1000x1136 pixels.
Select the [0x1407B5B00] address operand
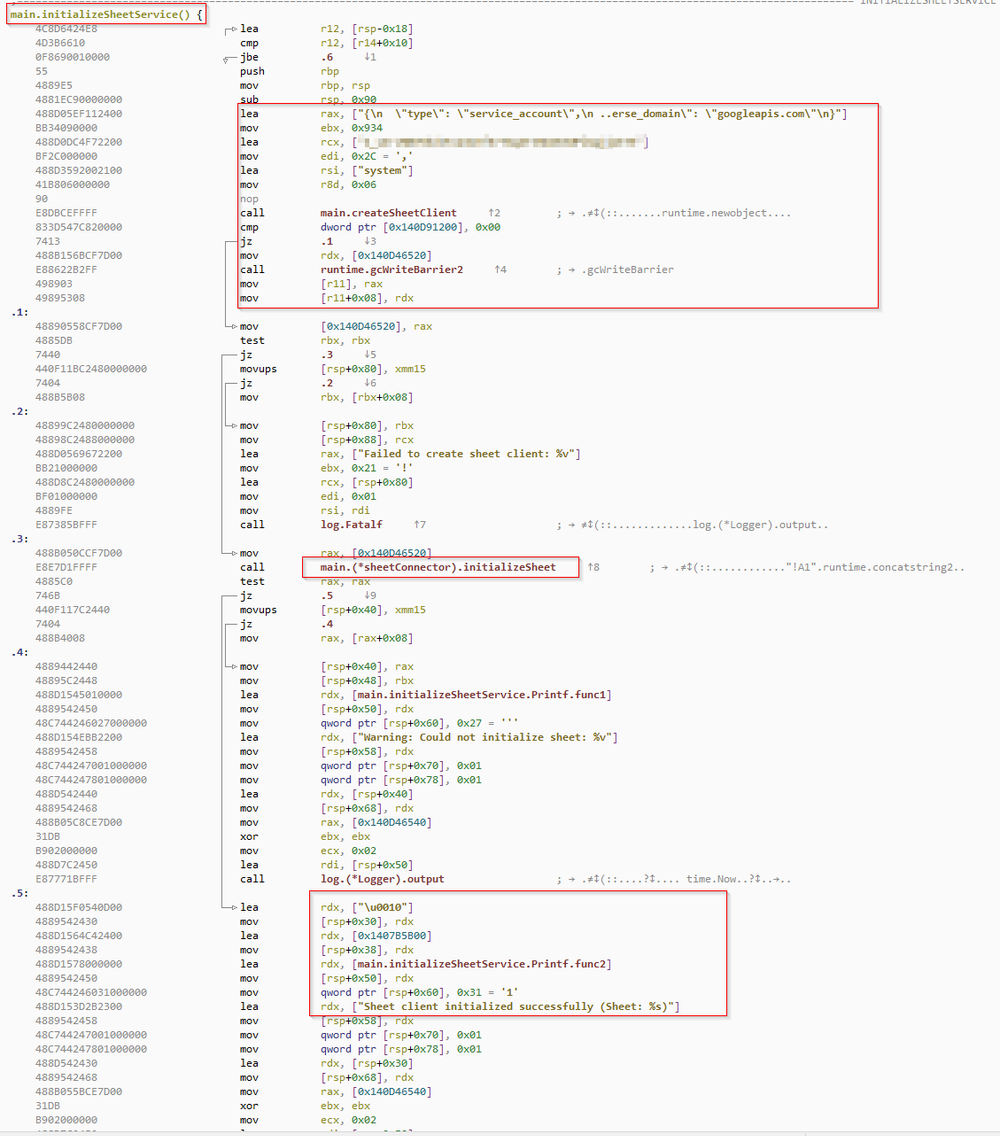click(391, 936)
